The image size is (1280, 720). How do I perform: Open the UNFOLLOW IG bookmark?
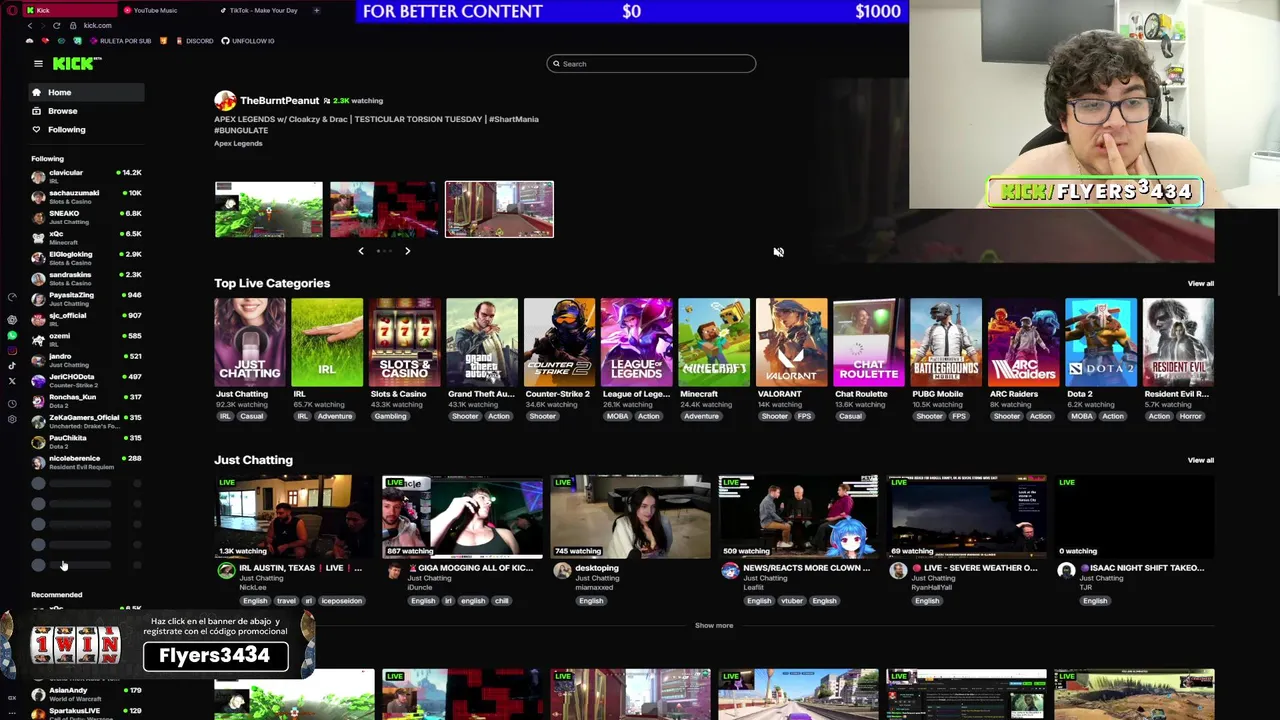coord(248,41)
